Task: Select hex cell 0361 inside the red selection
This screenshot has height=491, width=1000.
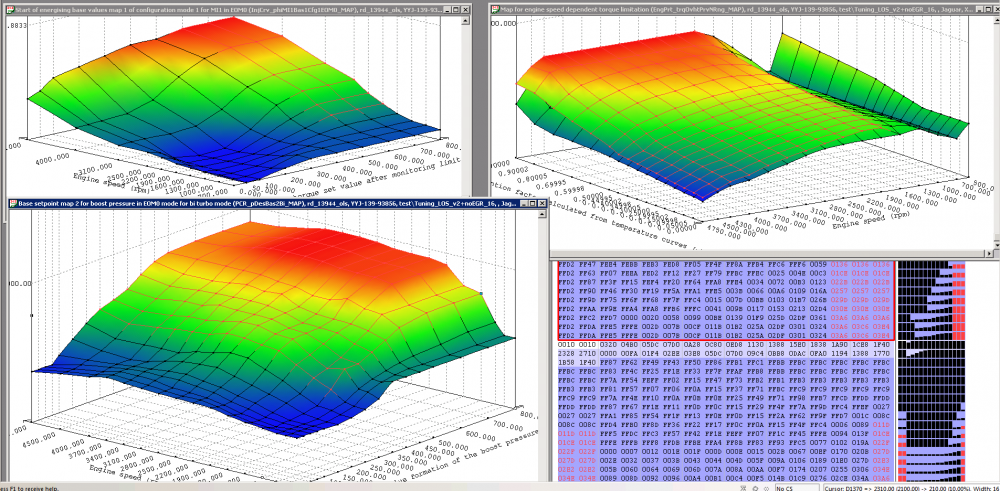Action: [818, 317]
